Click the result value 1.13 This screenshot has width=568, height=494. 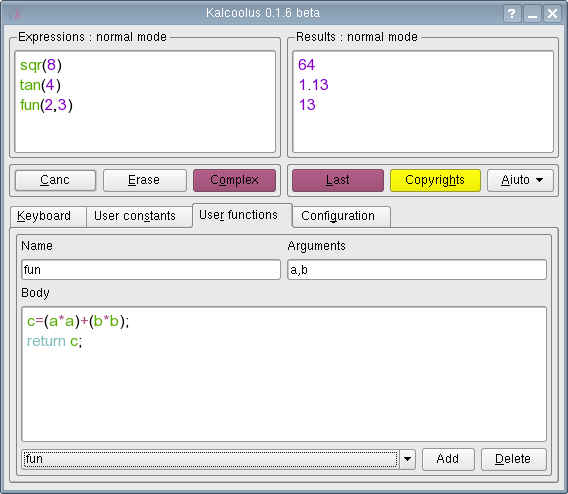313,85
